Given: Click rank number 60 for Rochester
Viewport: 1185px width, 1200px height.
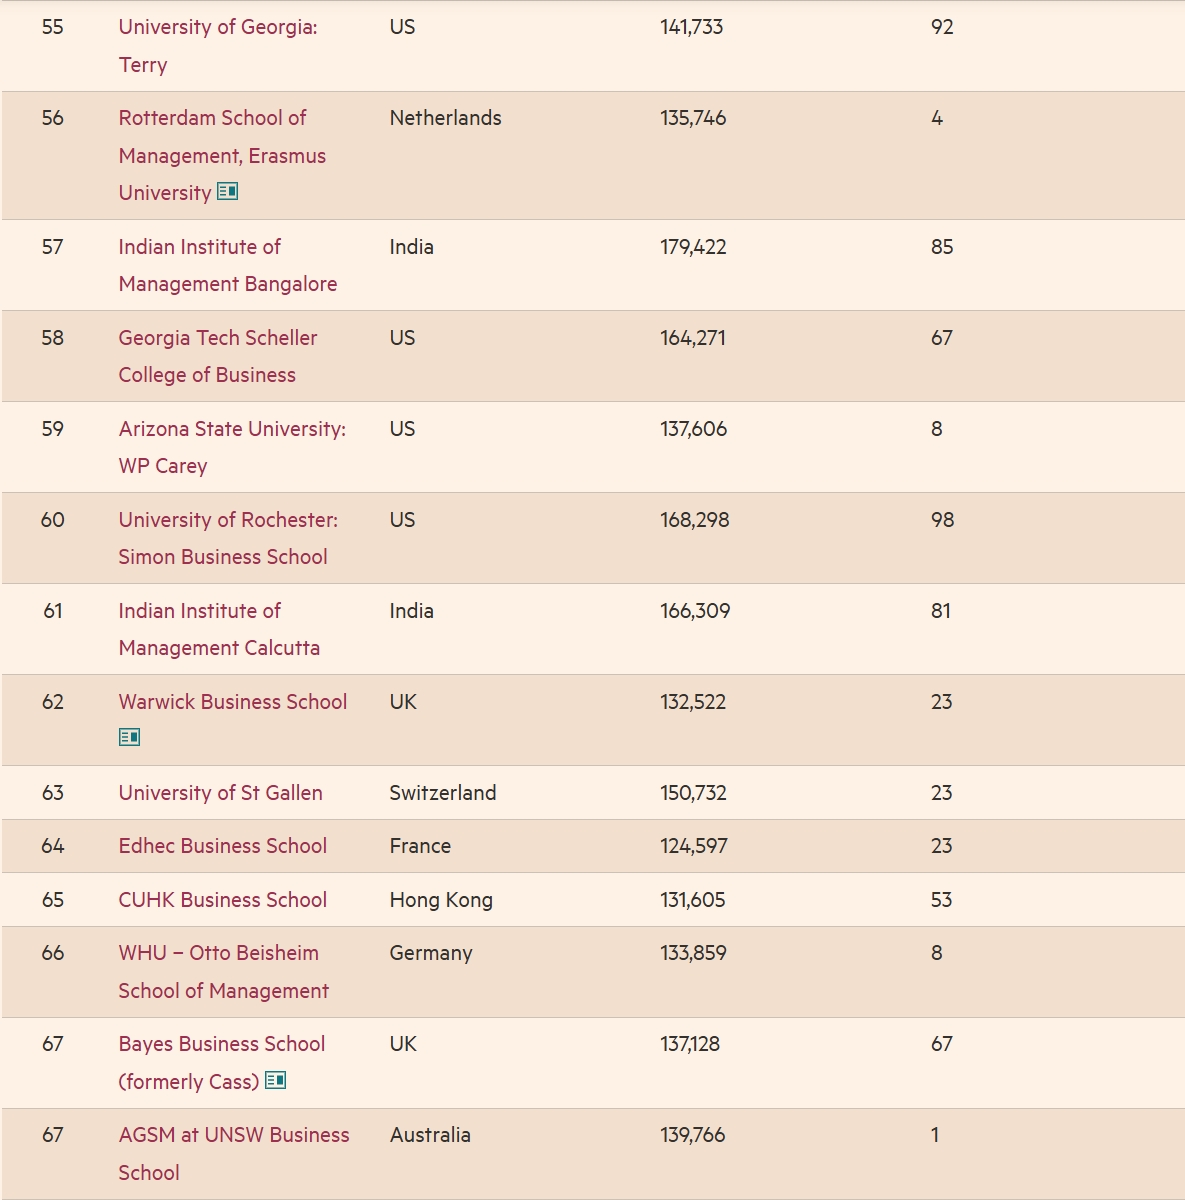Looking at the screenshot, I should click(x=53, y=520).
